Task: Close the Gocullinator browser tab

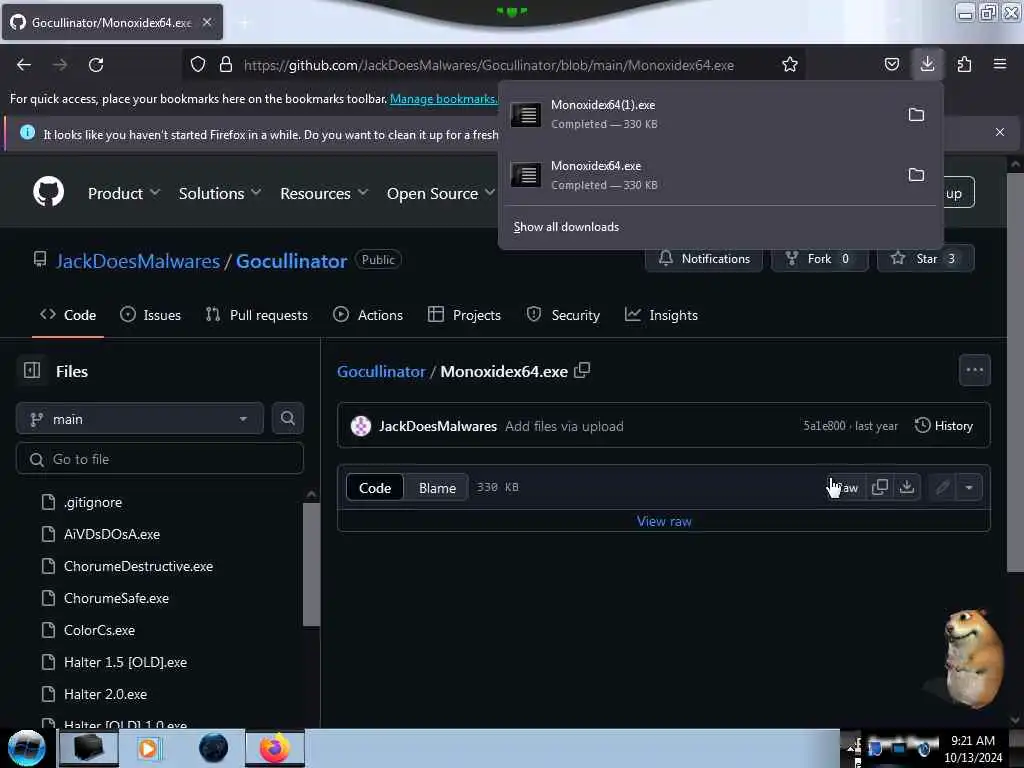Action: point(207,22)
